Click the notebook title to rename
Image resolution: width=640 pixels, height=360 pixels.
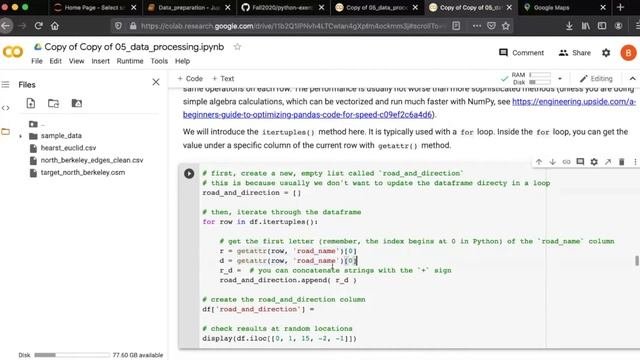(x=134, y=47)
